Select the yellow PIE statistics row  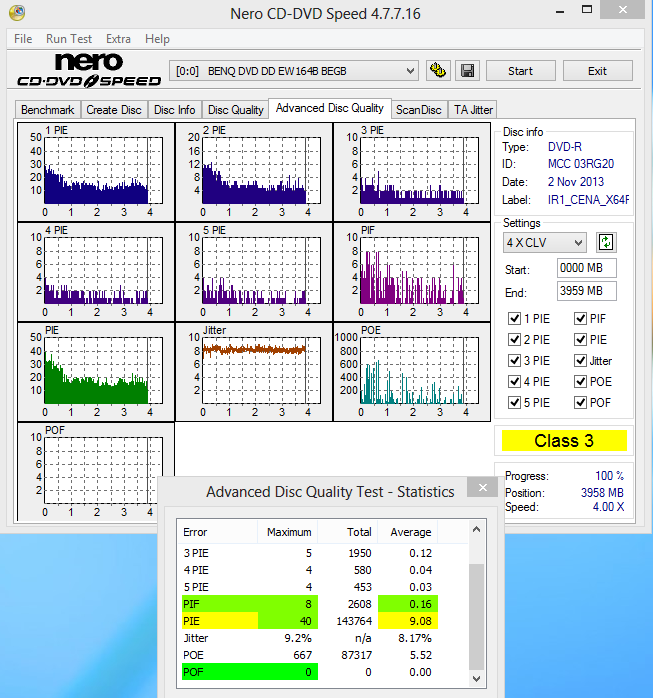coord(310,621)
